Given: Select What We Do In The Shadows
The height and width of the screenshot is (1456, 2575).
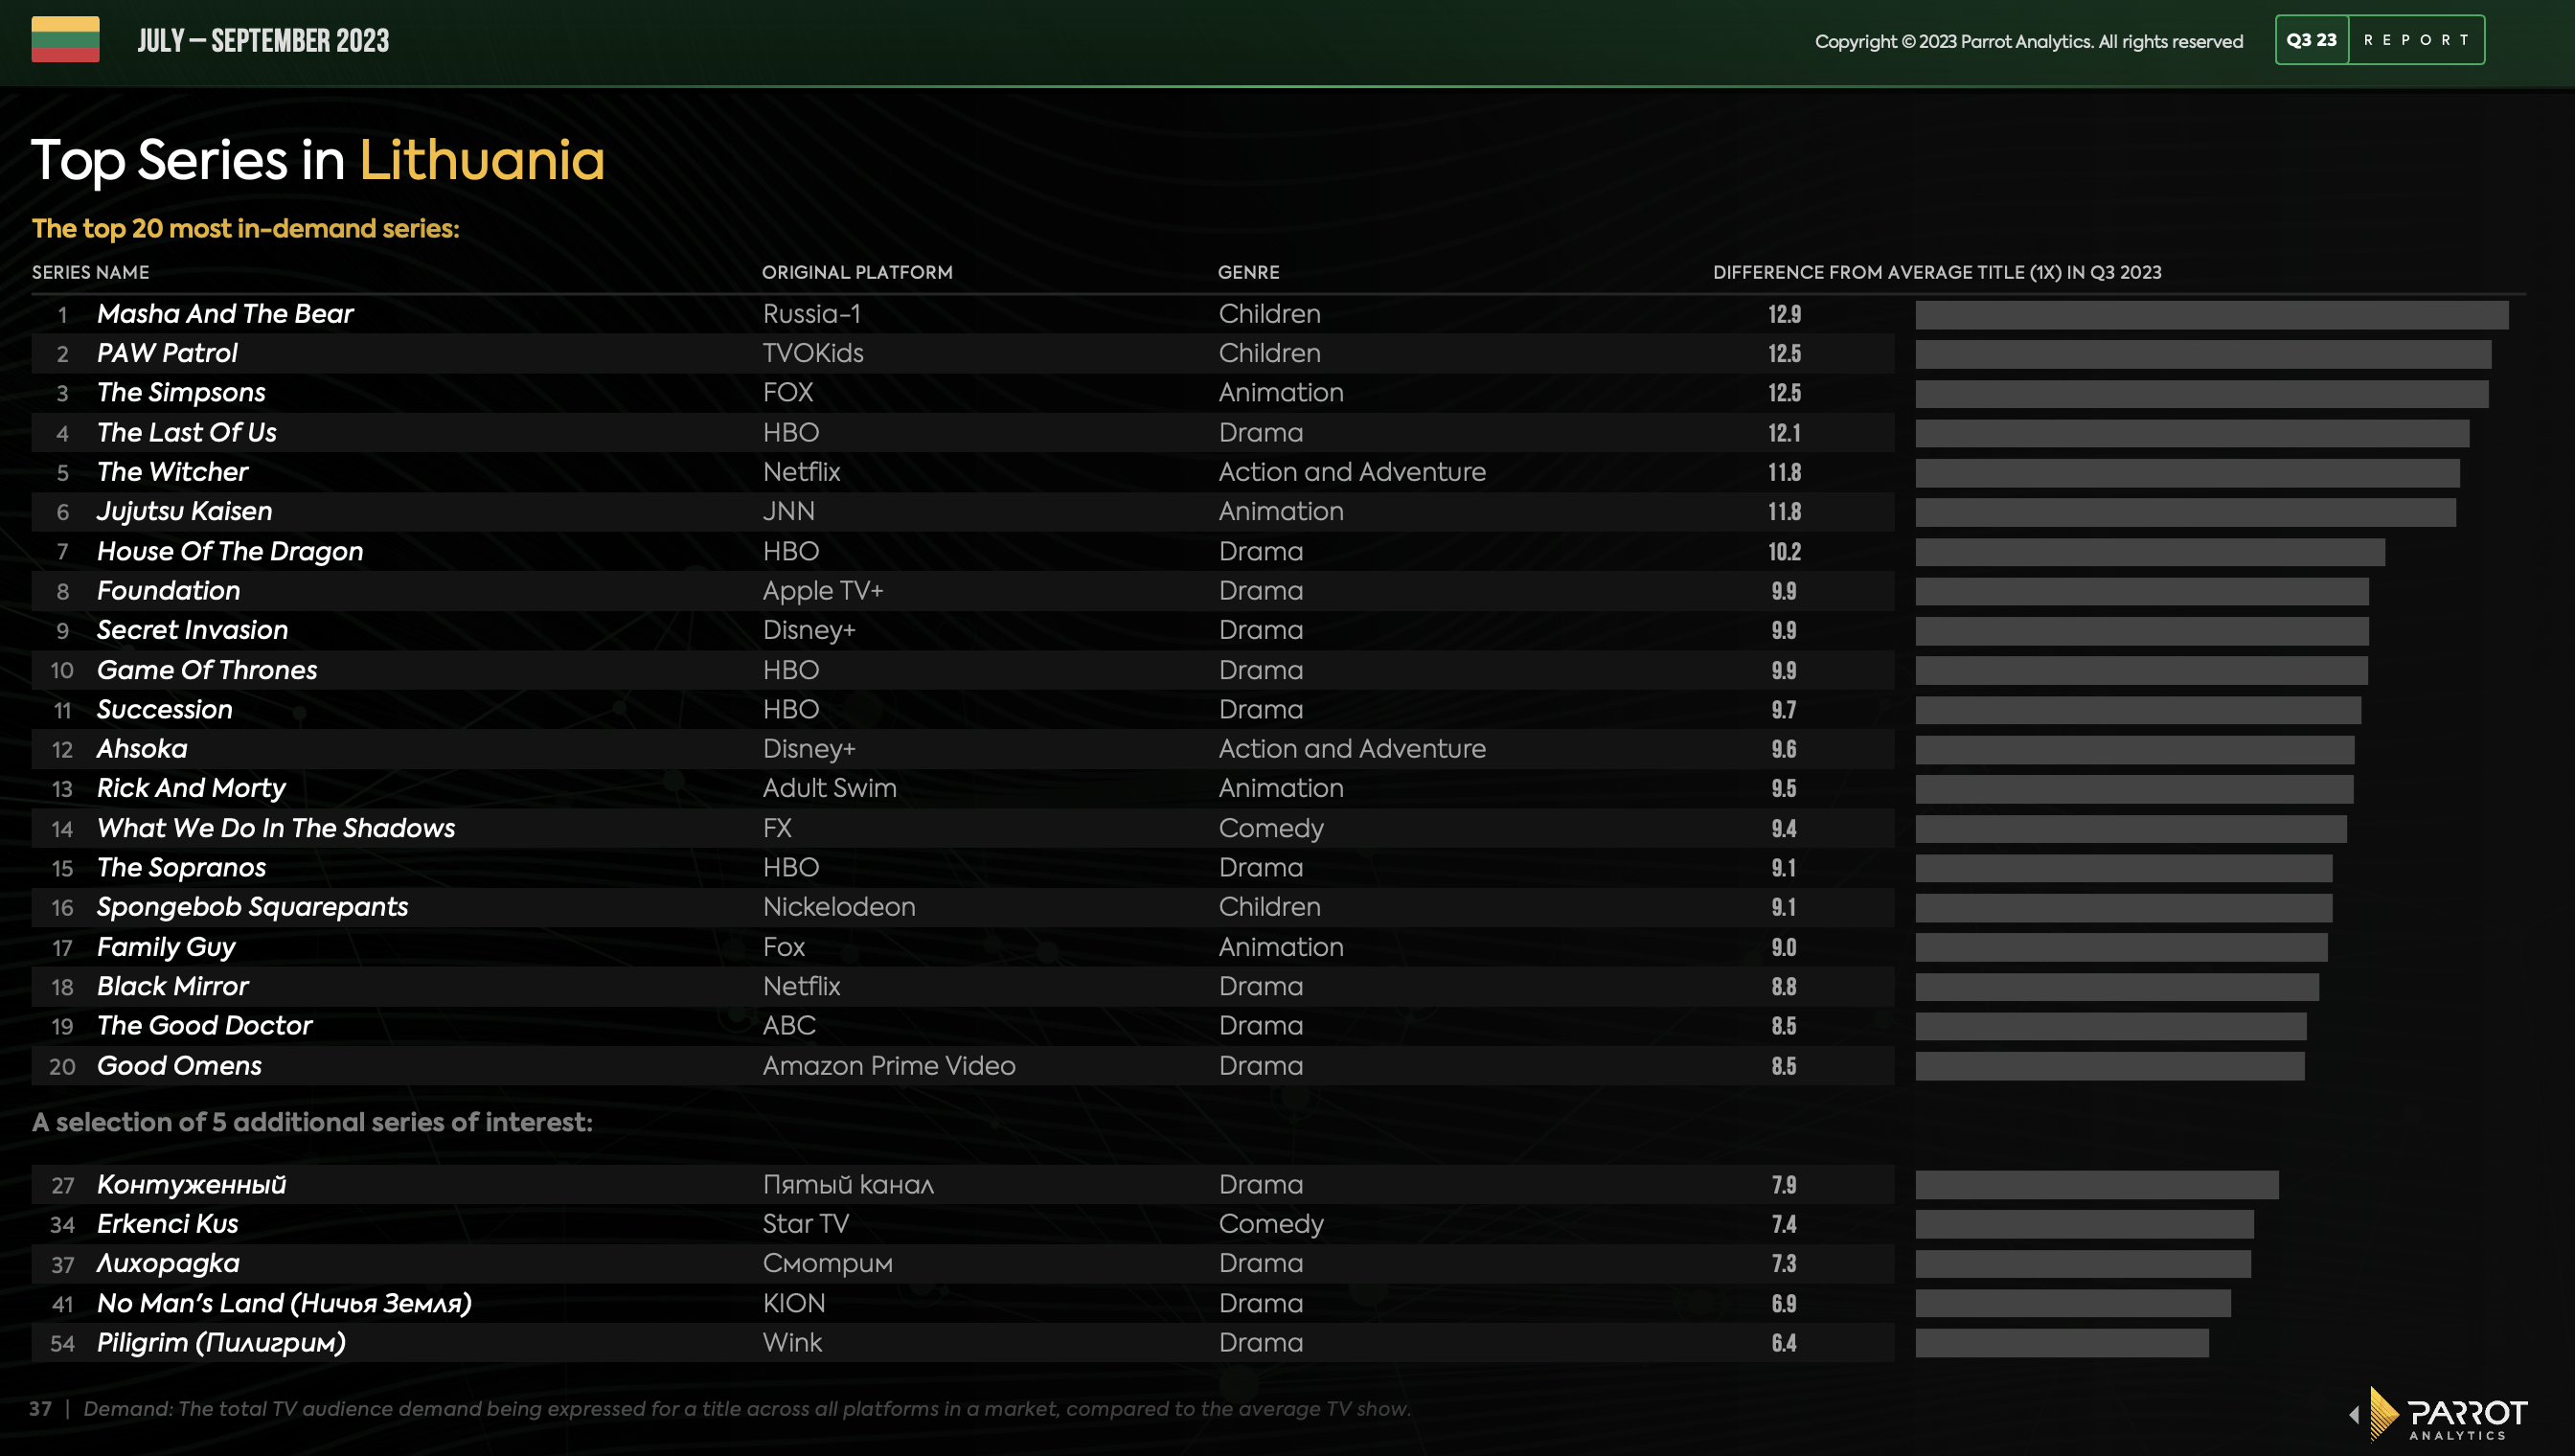Looking at the screenshot, I should (276, 828).
